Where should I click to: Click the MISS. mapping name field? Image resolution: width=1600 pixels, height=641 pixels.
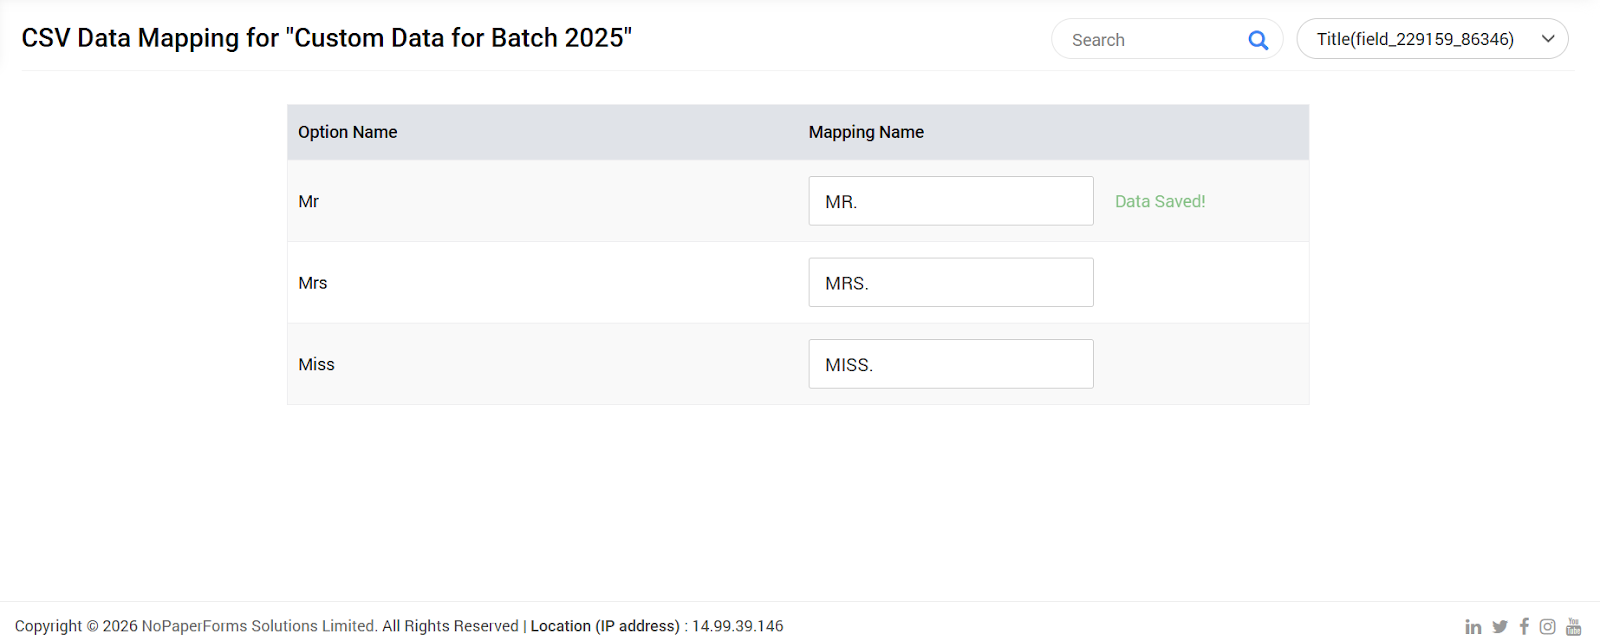pos(950,364)
